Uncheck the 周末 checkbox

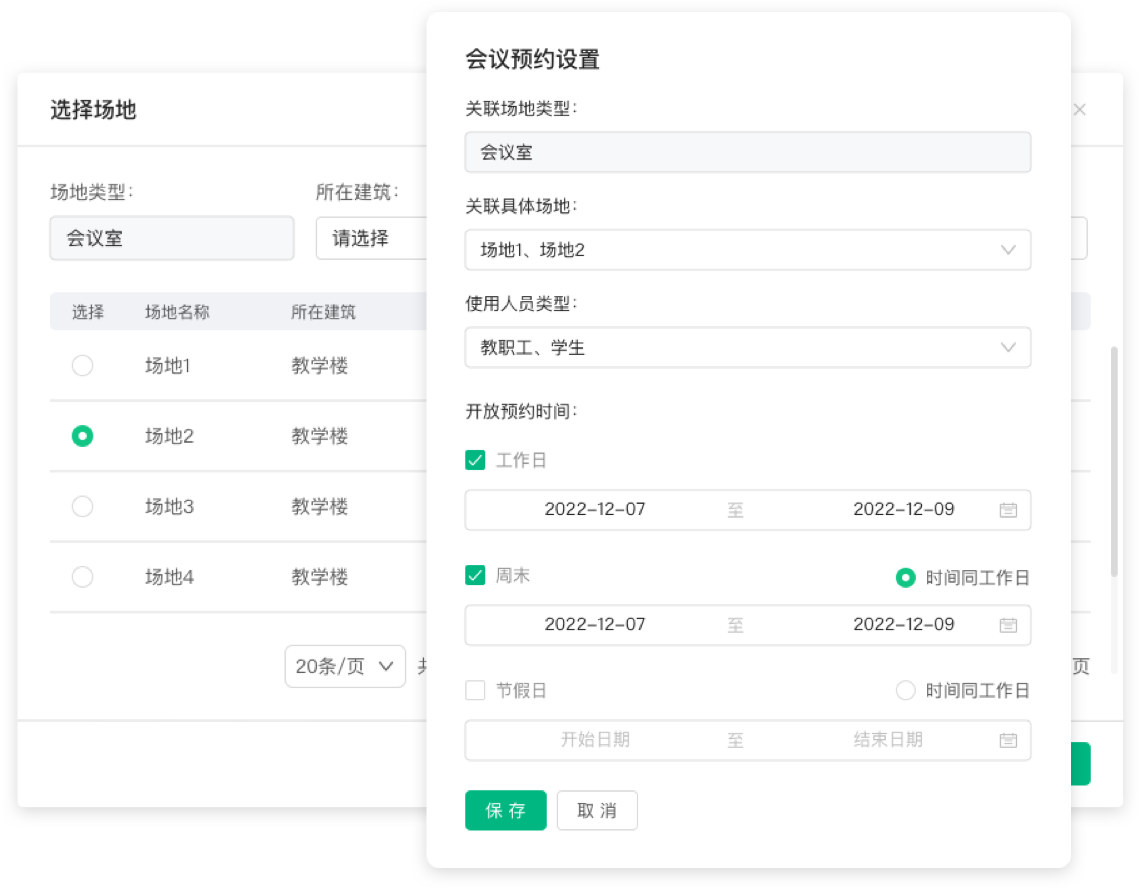[475, 576]
